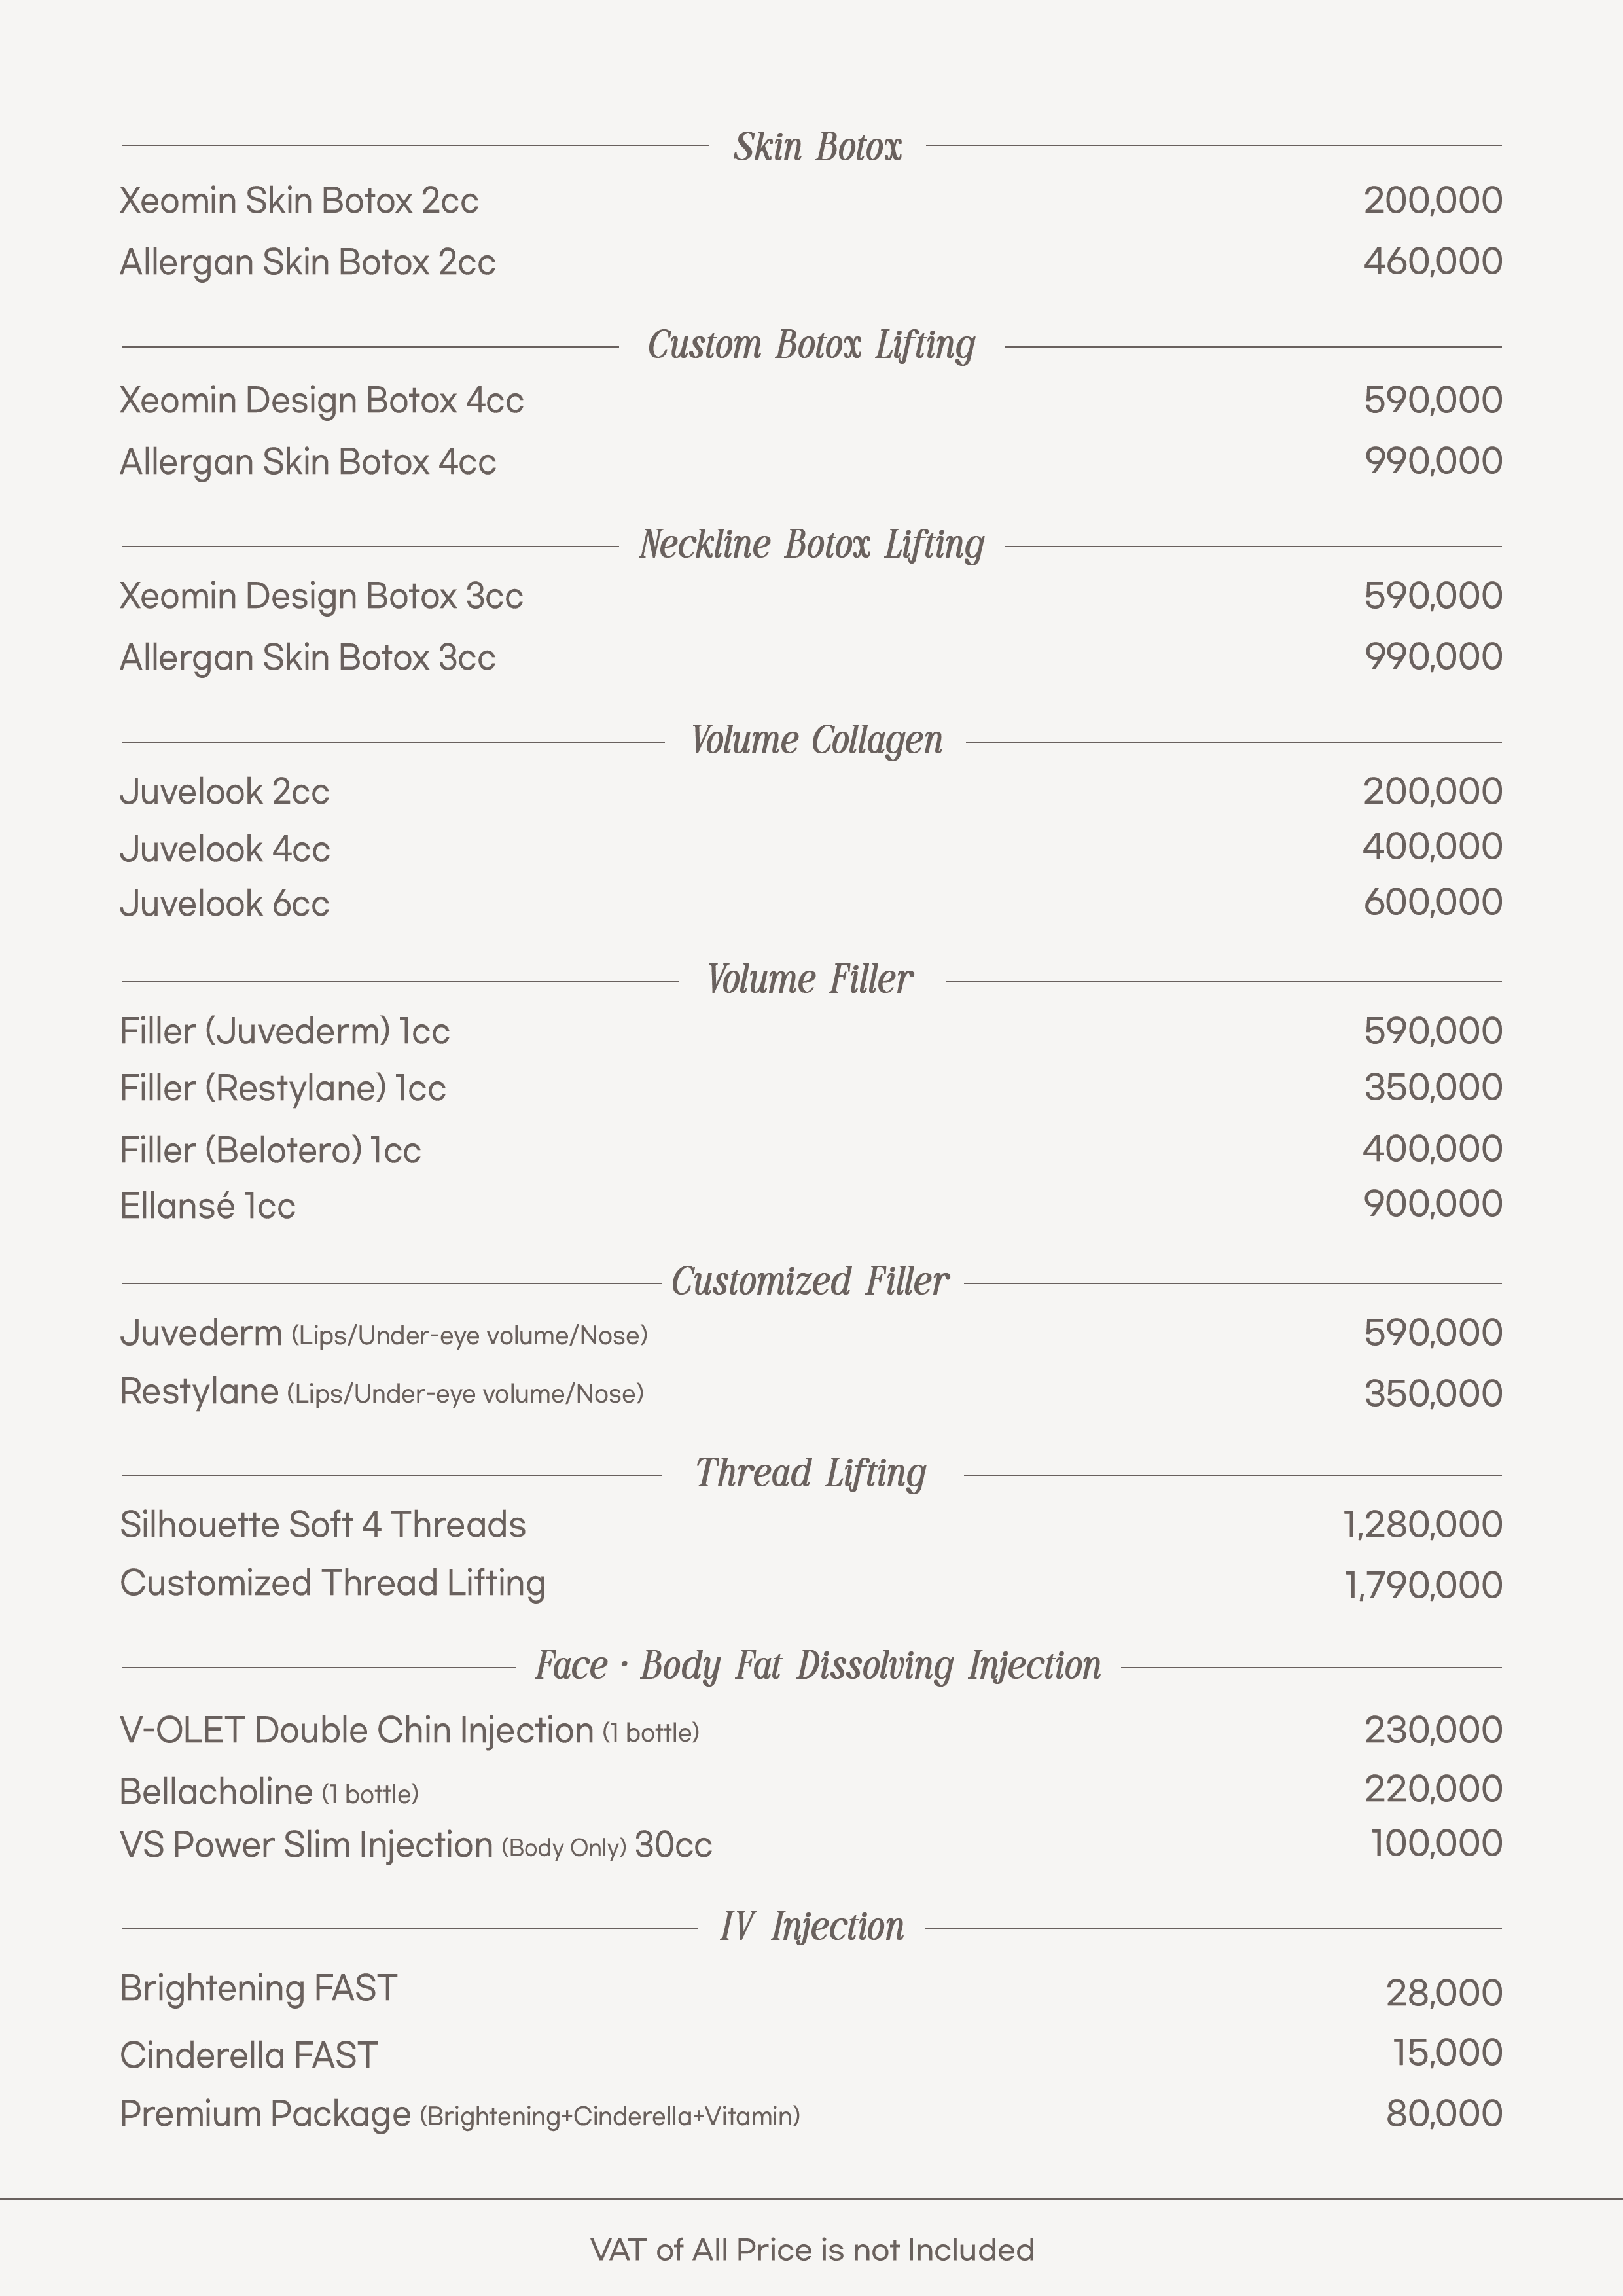Click Allergan Skin Botox 2cc price 460,000
This screenshot has width=1623, height=2296.
click(1432, 262)
